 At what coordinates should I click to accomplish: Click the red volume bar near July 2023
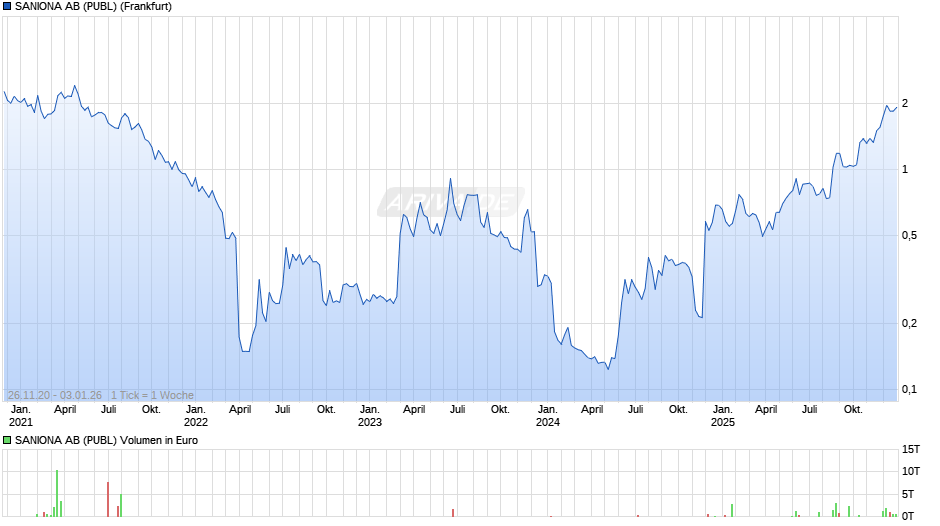tap(453, 513)
